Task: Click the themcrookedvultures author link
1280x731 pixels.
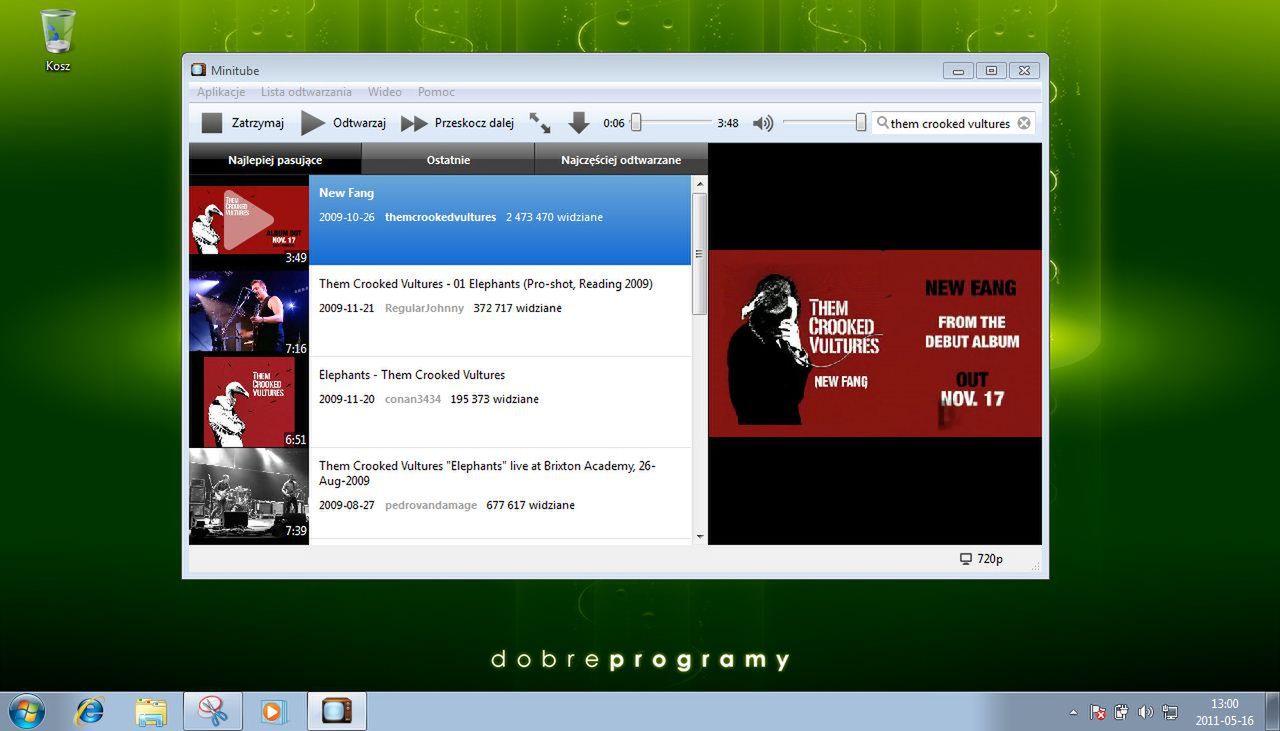Action: (x=440, y=217)
